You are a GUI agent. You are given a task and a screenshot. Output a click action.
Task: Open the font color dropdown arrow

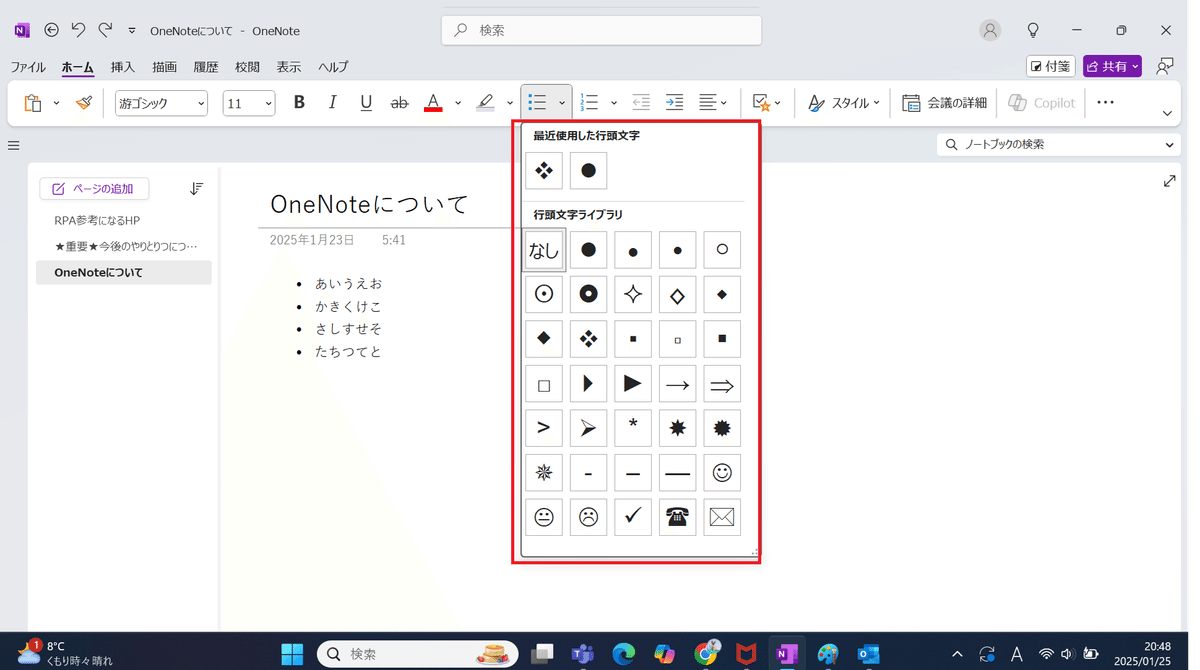pos(458,103)
